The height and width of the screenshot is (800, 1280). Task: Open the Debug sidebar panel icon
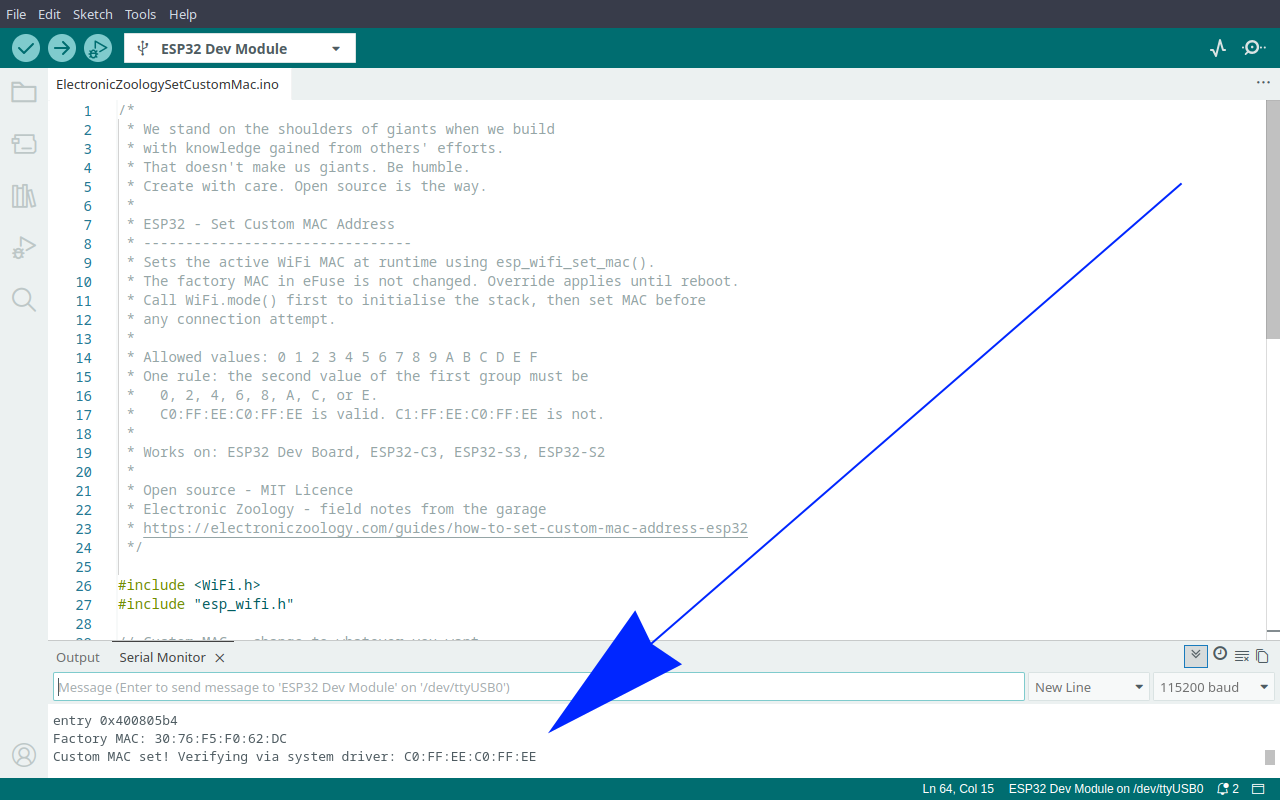pos(24,248)
